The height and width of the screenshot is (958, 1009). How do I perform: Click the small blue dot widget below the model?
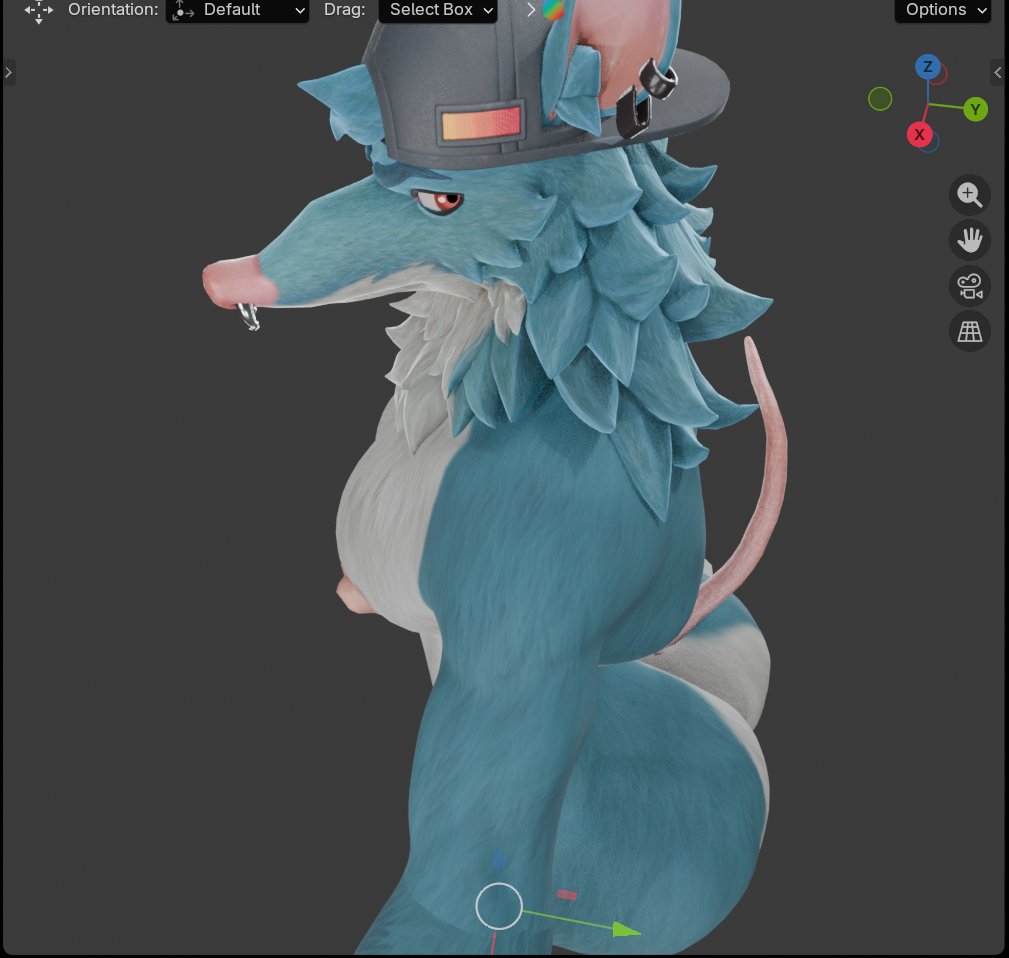[x=497, y=859]
